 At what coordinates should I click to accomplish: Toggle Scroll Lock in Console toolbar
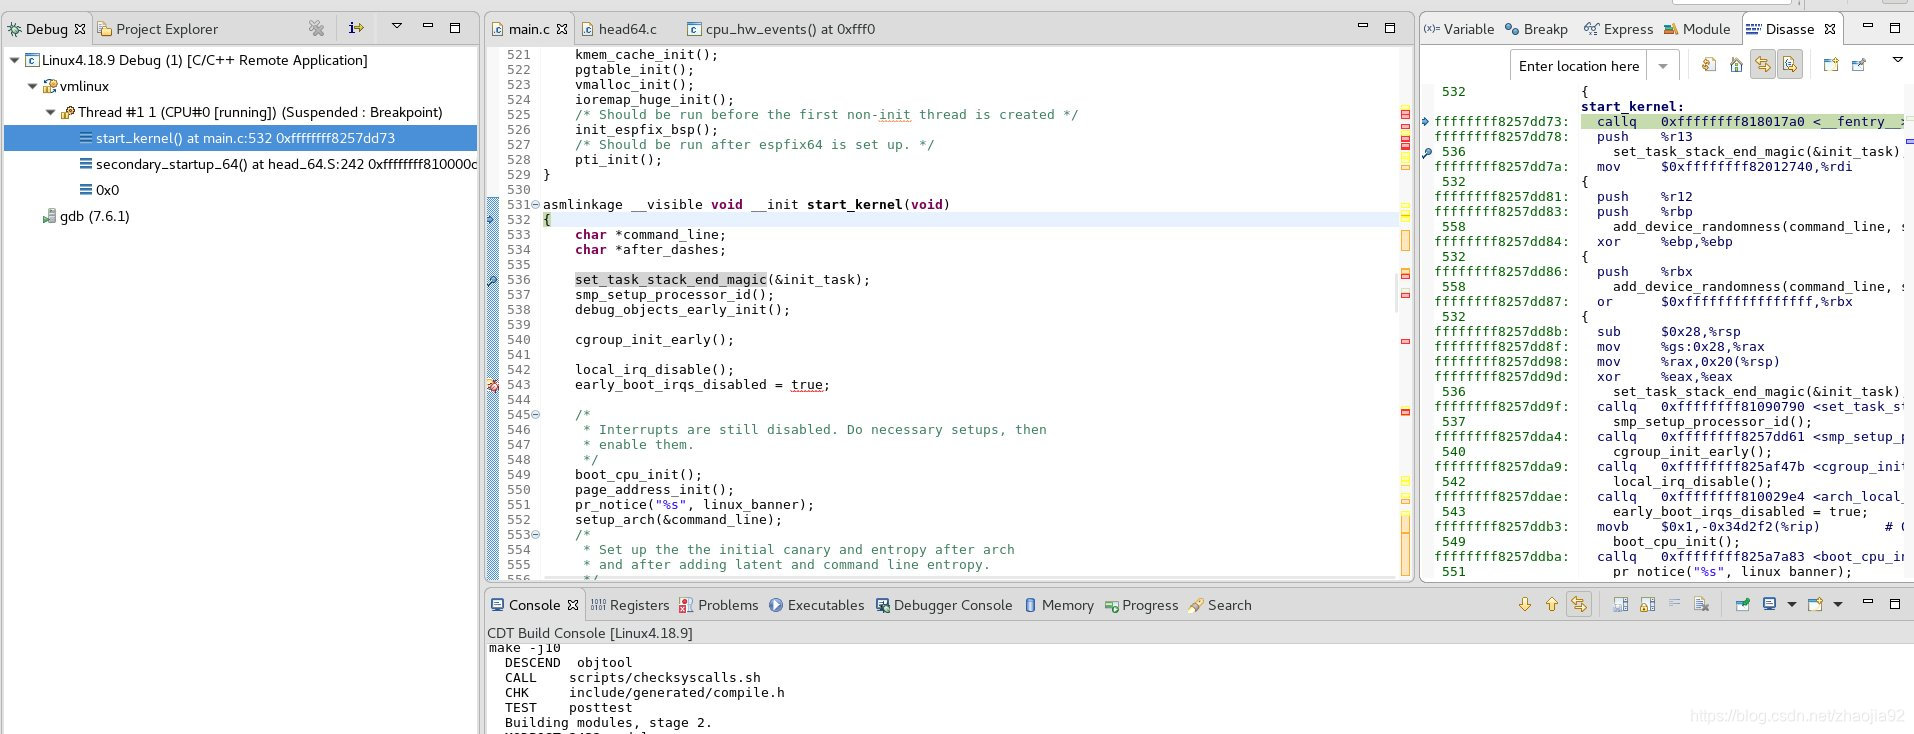(1647, 604)
